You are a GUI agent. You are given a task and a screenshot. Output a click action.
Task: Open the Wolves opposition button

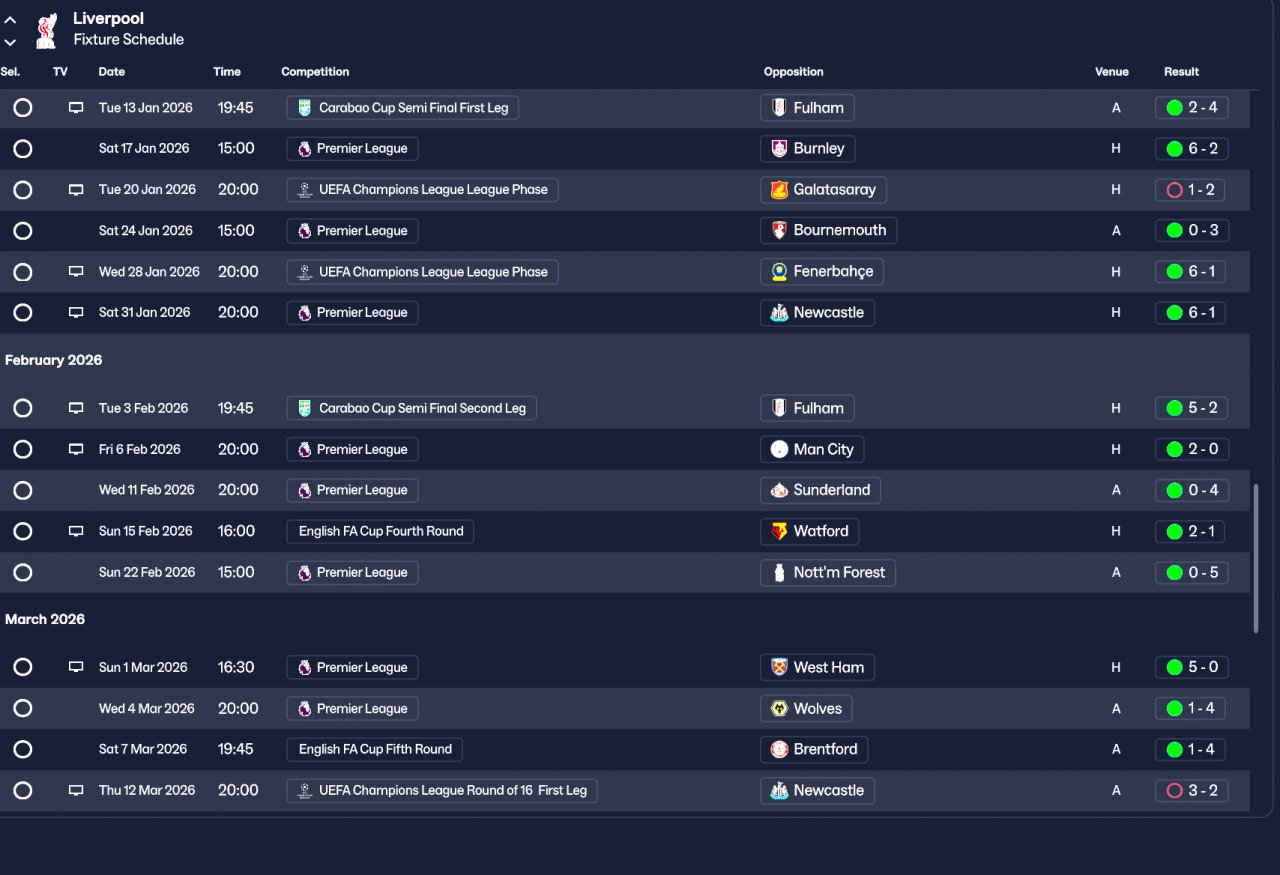pos(807,708)
